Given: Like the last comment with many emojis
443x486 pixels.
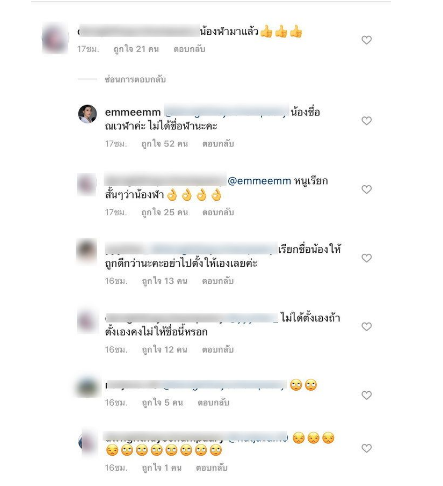Looking at the screenshot, I should pos(366,448).
